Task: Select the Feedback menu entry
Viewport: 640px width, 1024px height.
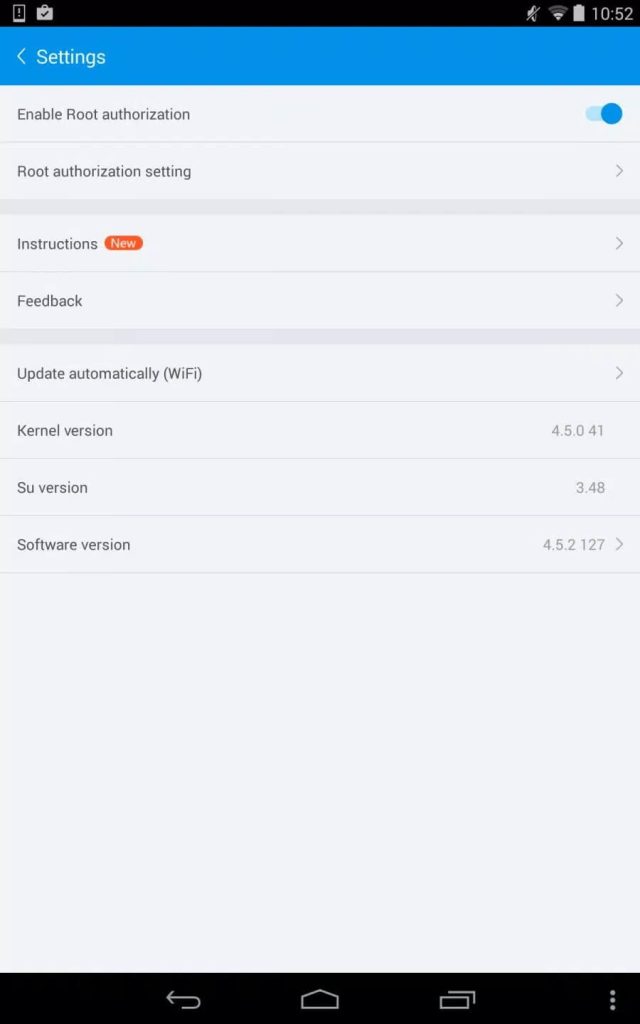Action: (x=320, y=300)
